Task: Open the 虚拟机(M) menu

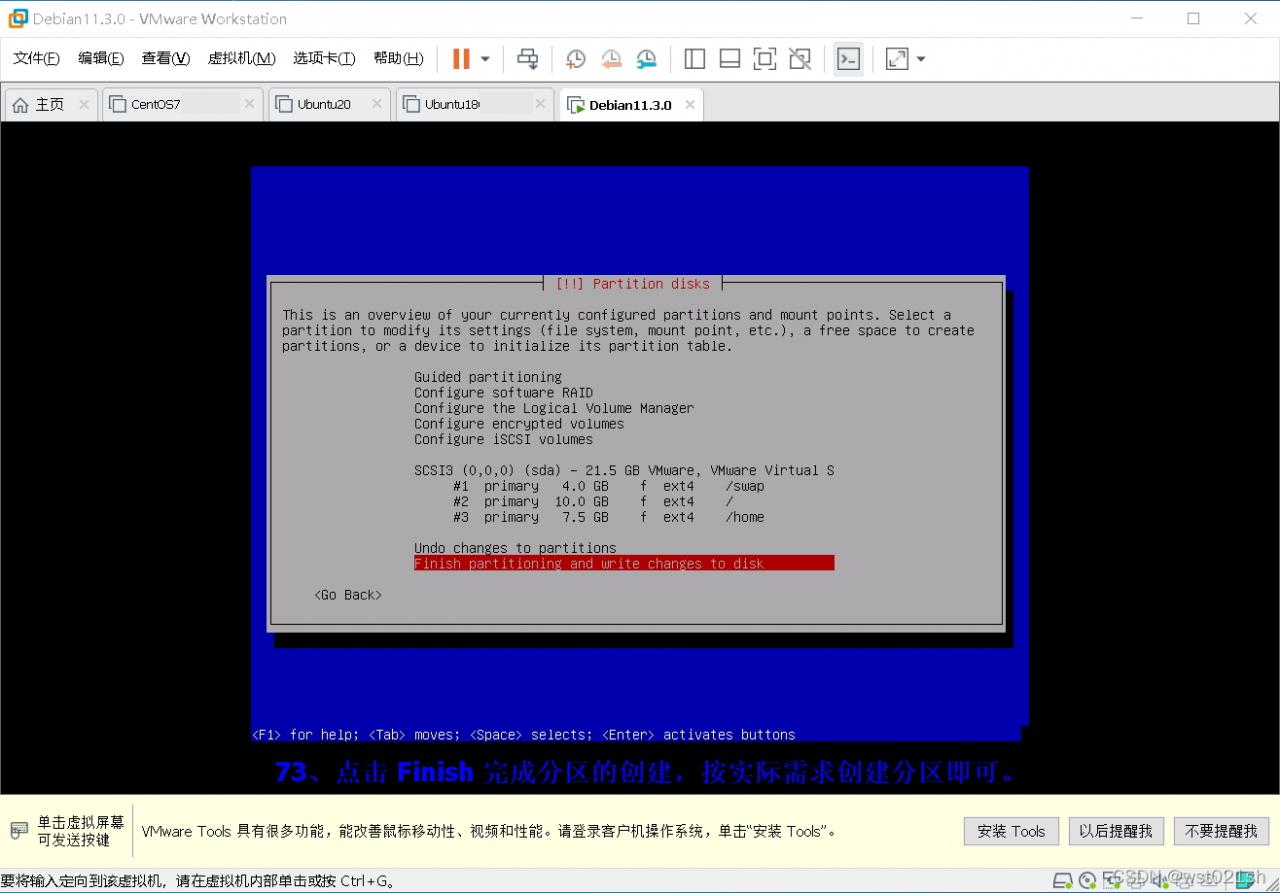Action: coord(241,58)
